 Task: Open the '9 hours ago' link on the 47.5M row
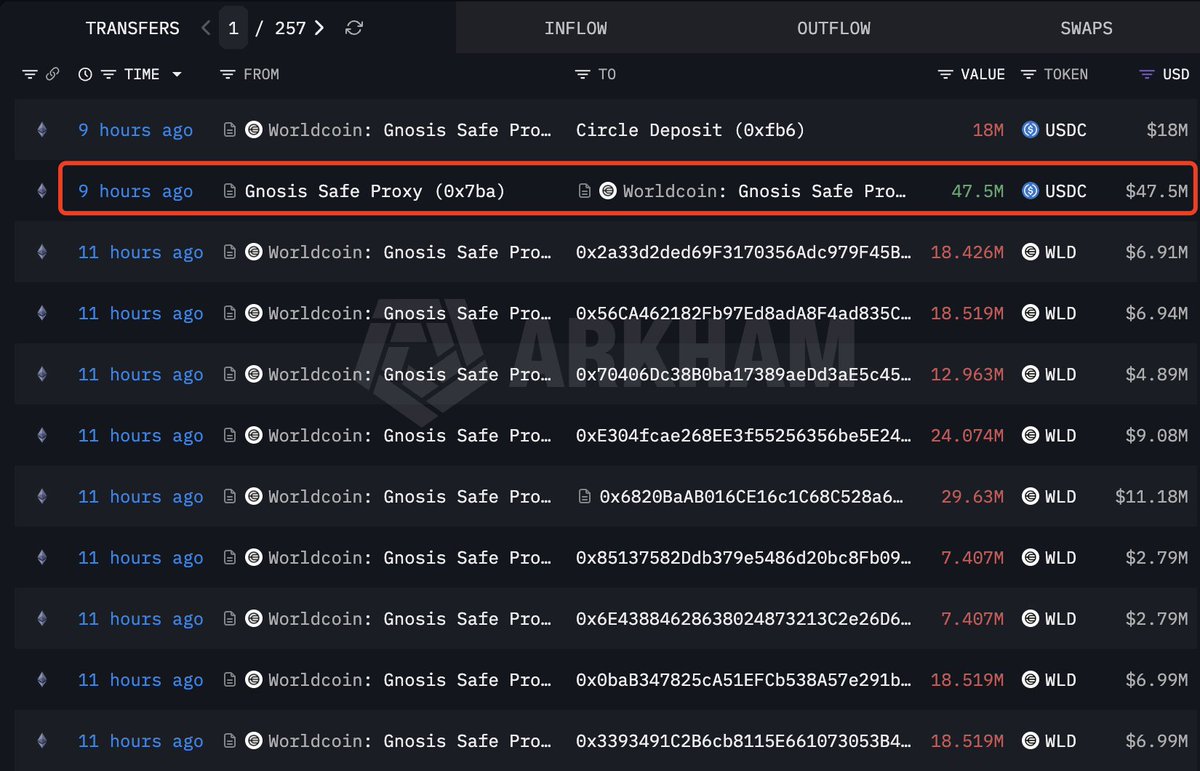click(136, 191)
